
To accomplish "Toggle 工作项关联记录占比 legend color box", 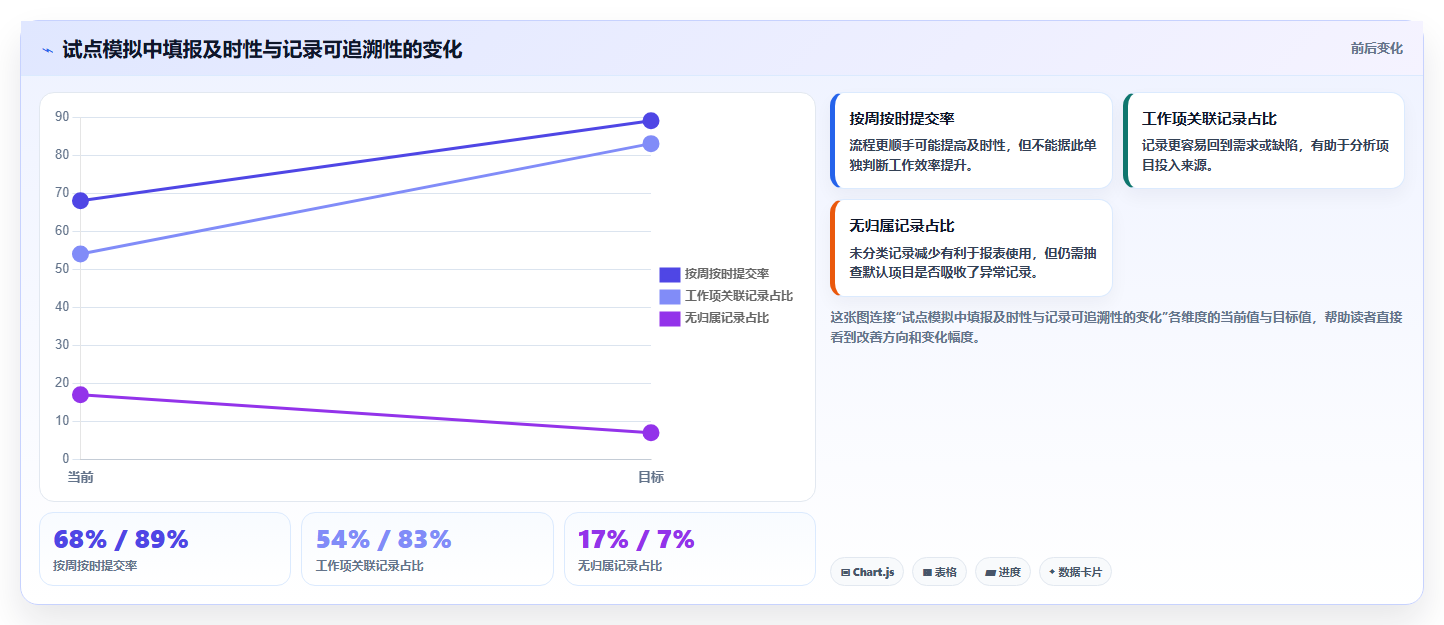I will click(x=669, y=296).
